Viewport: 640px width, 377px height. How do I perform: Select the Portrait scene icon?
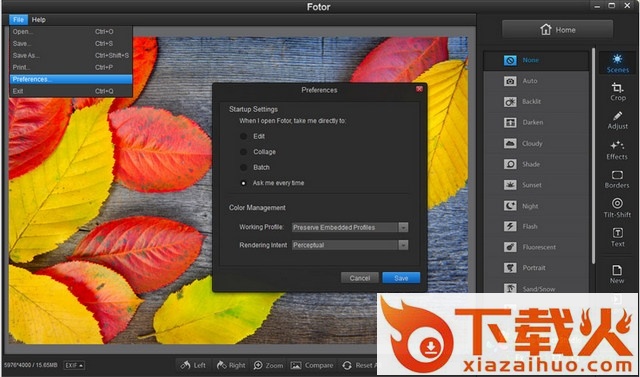[510, 268]
